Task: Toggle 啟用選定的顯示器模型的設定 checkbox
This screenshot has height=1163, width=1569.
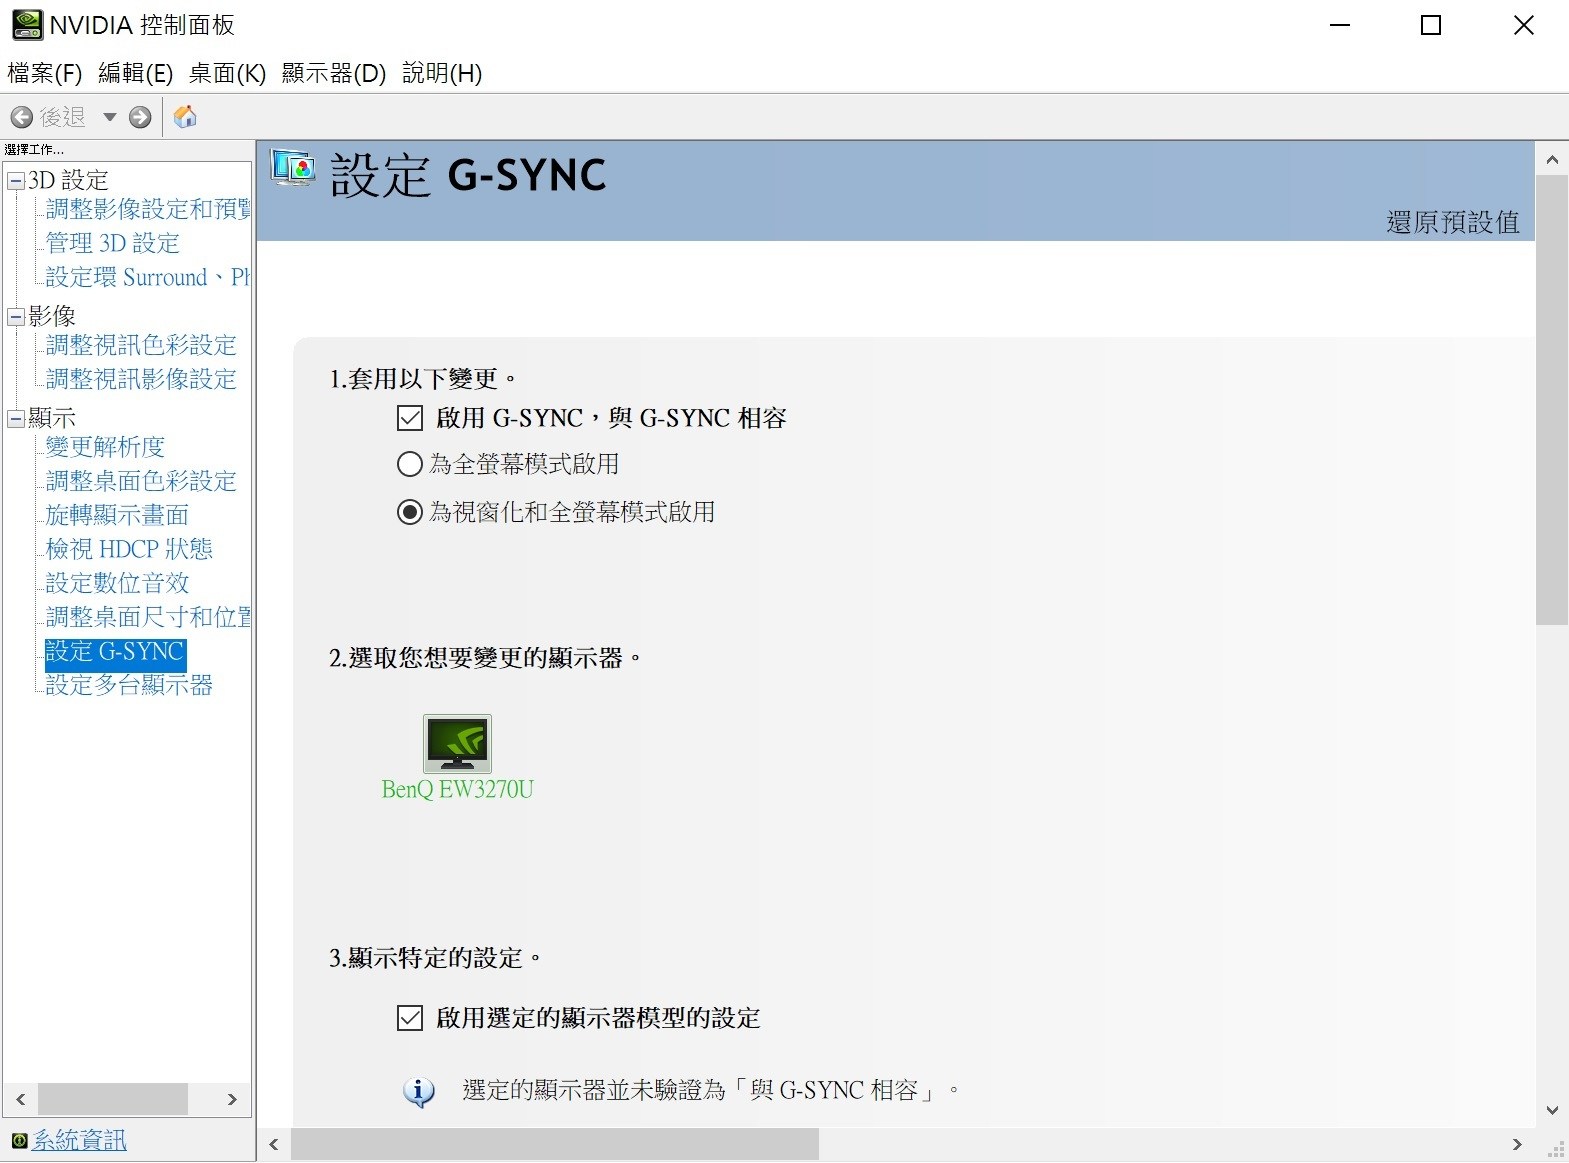Action: pos(410,1018)
